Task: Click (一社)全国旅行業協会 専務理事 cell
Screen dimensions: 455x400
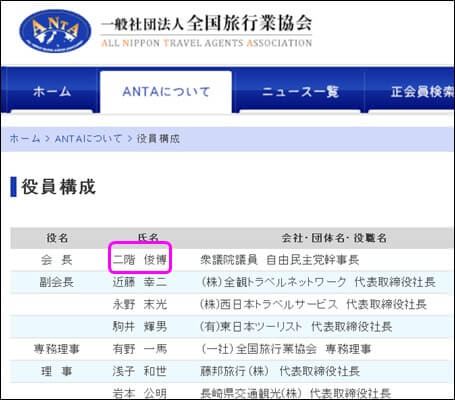Action: tap(286, 349)
